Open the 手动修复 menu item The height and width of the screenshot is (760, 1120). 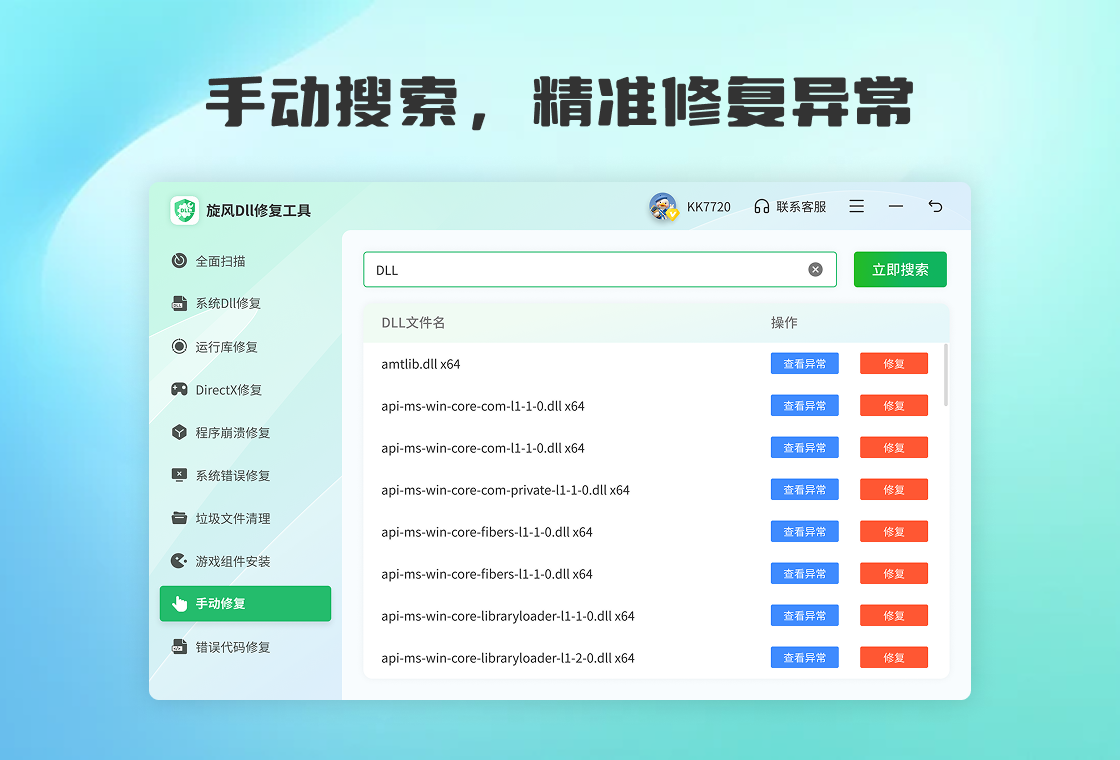coord(245,604)
